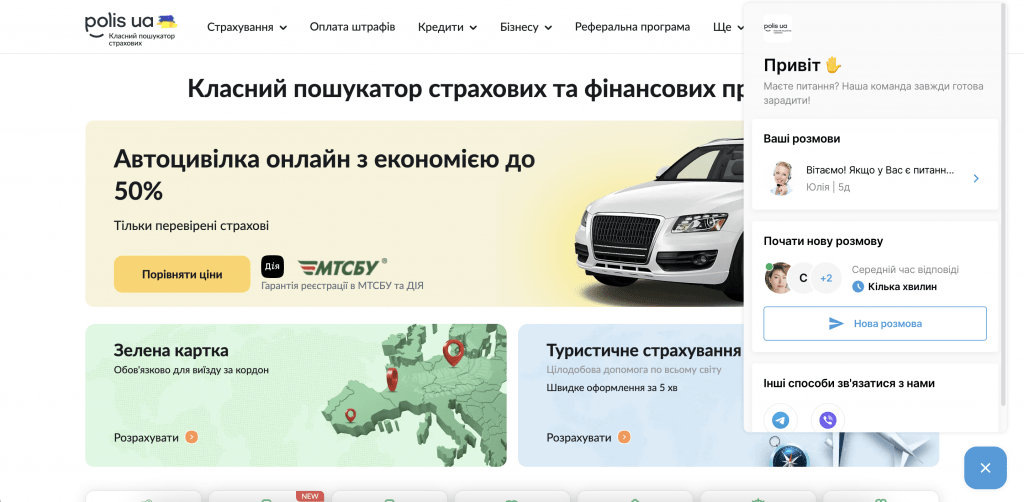Click Обов'язково для виїзду за кордон text
This screenshot has width=1024, height=502.
(x=191, y=370)
